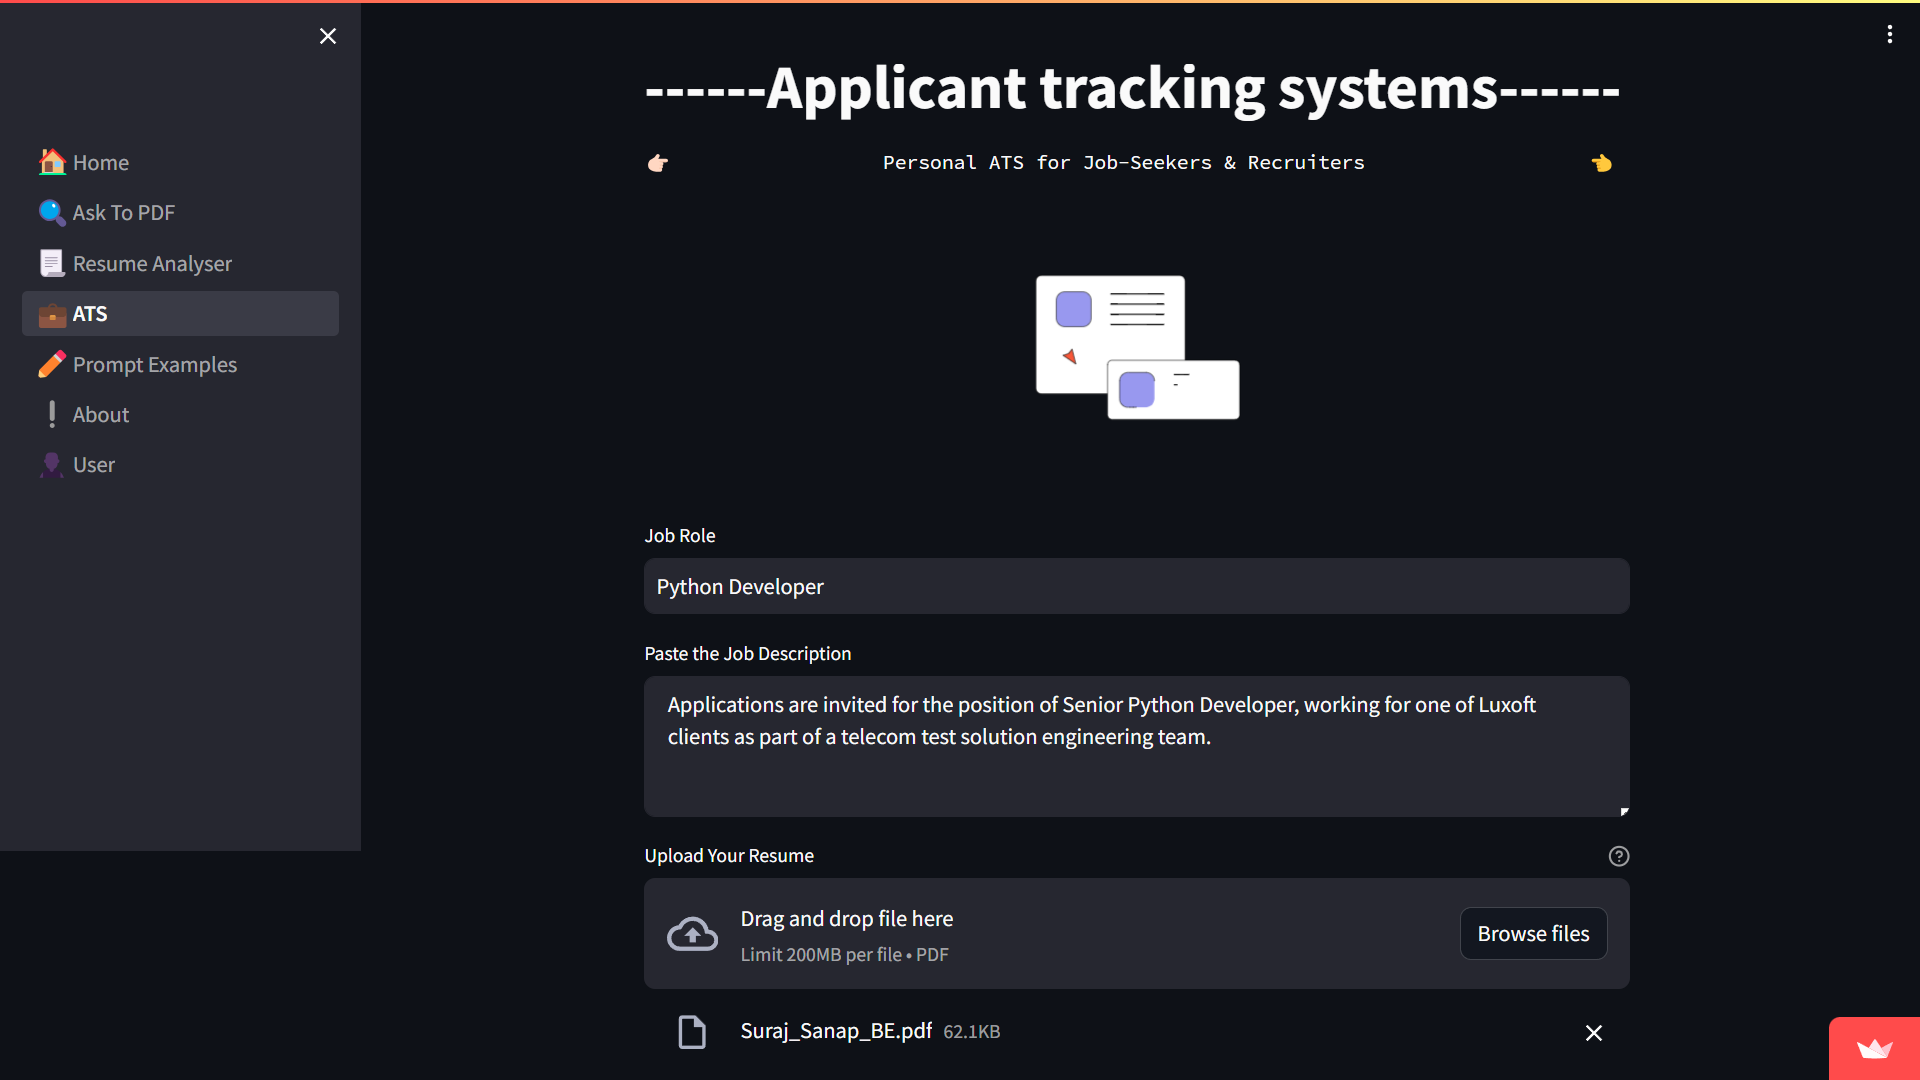1920x1080 pixels.
Task: Click the ATS illustration image
Action: 1137,347
